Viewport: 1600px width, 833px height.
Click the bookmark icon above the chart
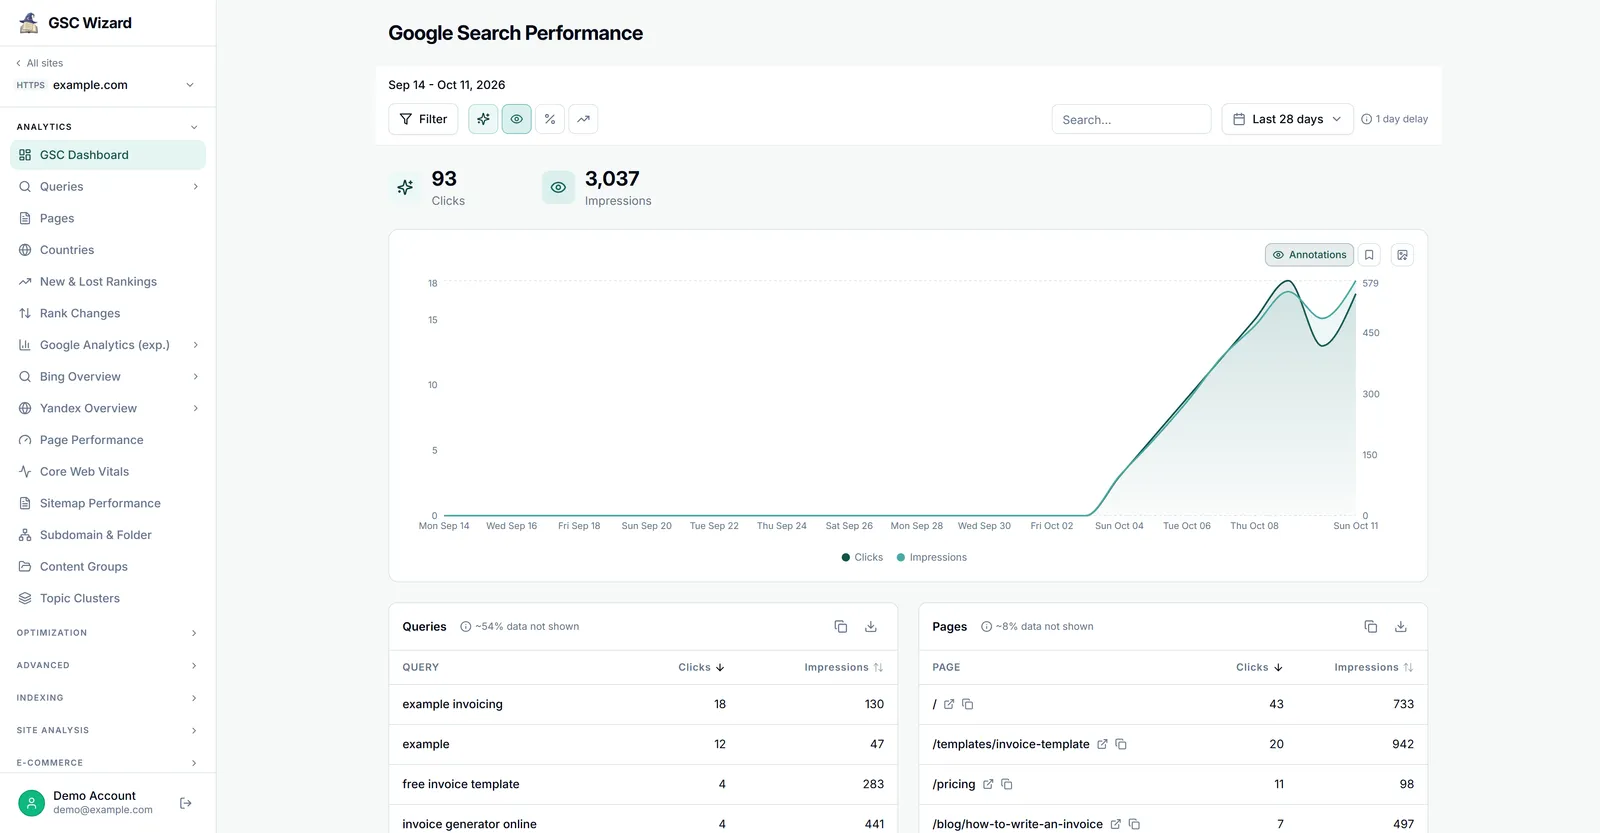1369,255
